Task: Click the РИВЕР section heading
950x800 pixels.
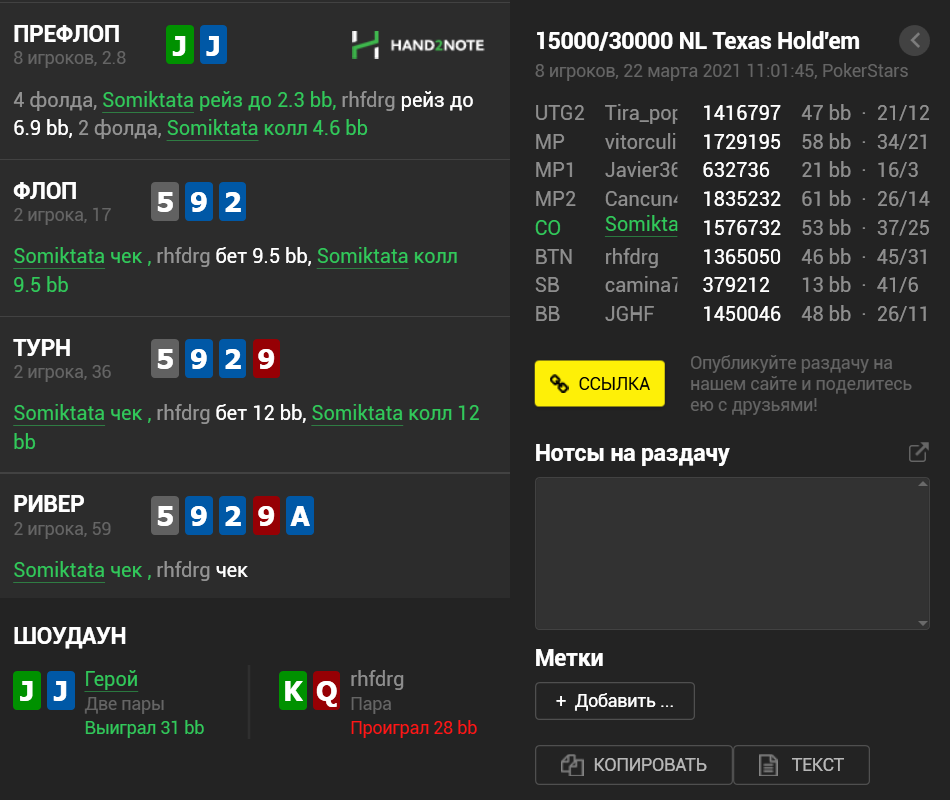Action: pyautogui.click(x=49, y=504)
